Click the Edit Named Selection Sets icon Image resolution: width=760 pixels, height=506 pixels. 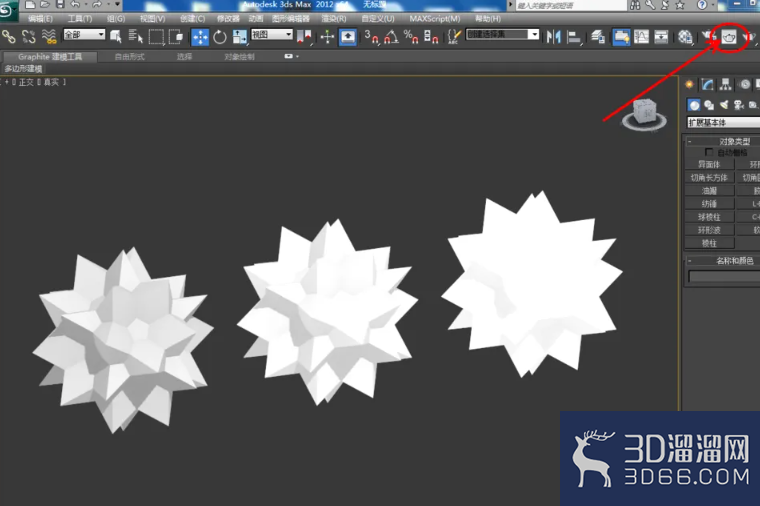pos(454,37)
